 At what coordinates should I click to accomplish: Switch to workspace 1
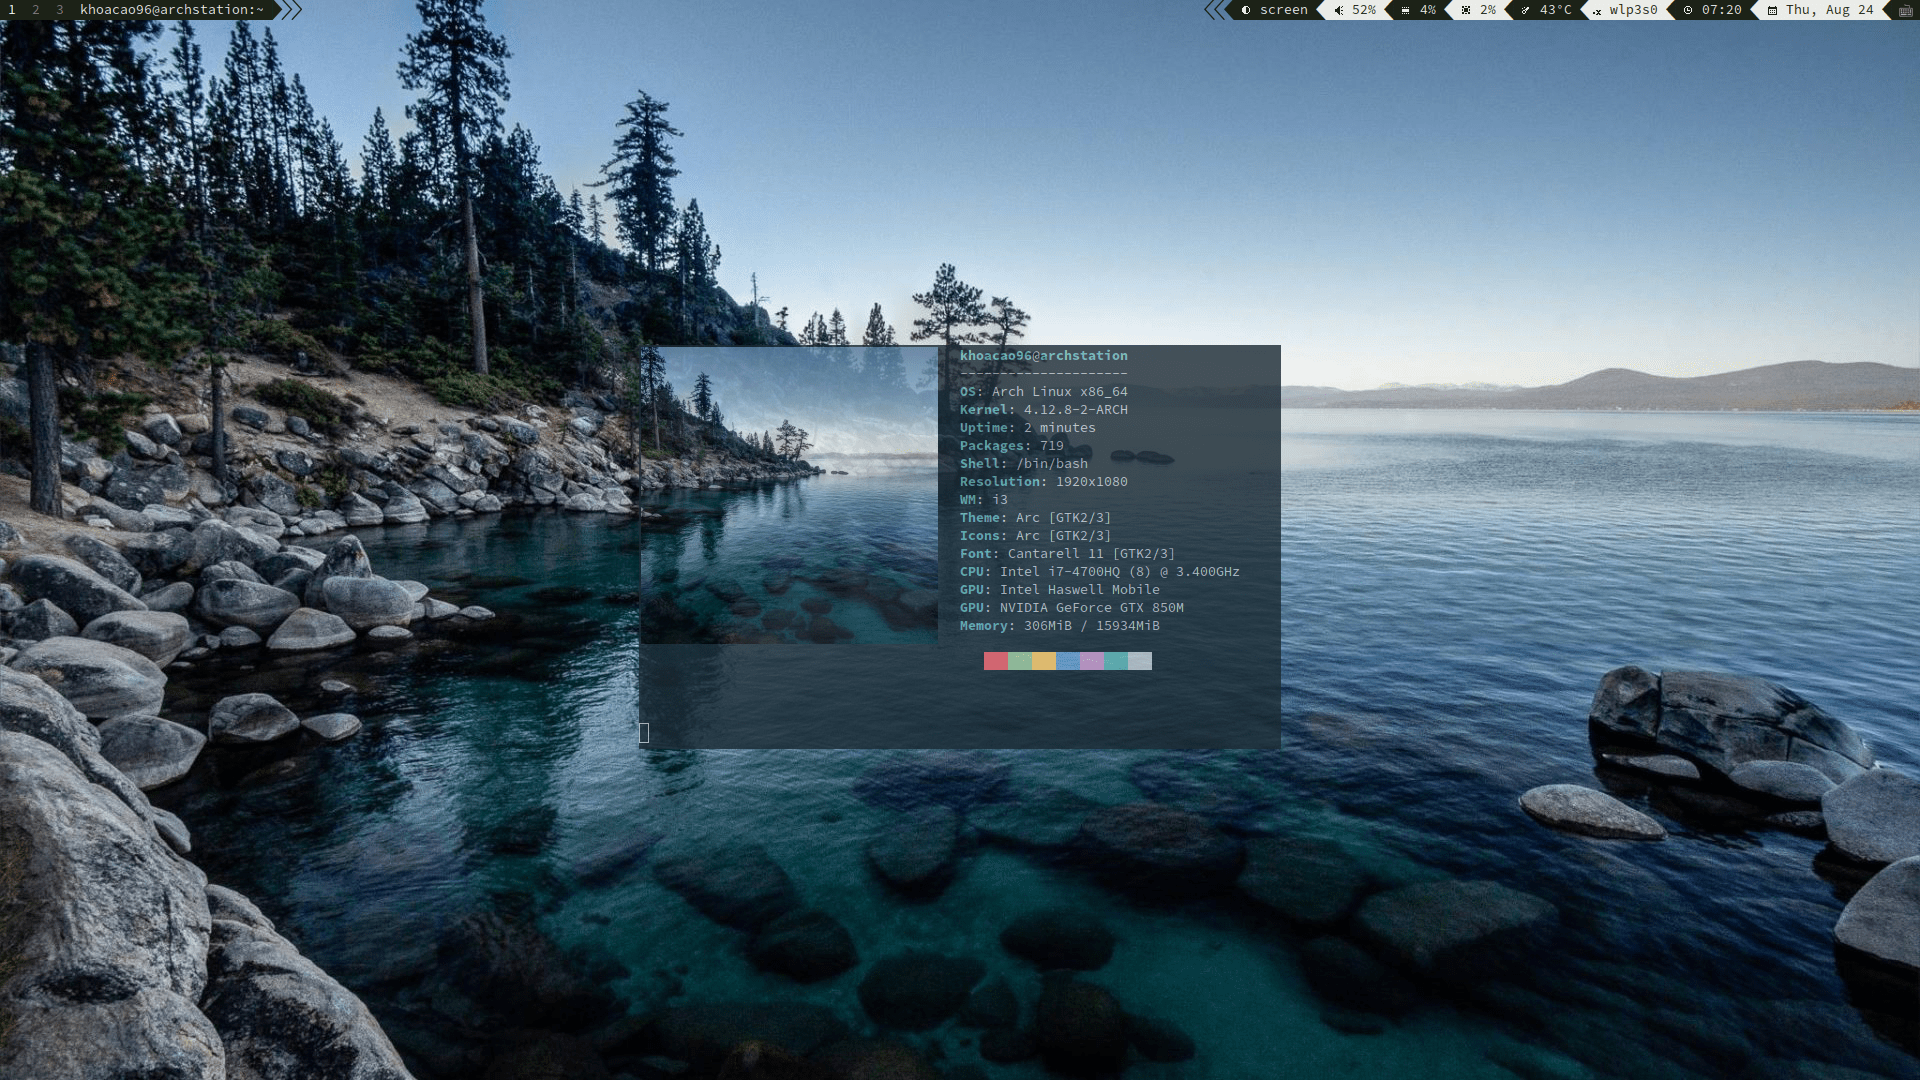(x=12, y=10)
